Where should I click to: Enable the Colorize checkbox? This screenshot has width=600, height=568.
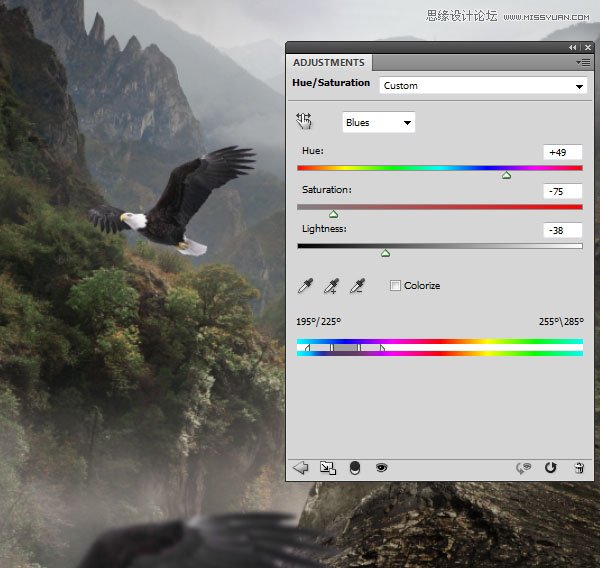(395, 286)
